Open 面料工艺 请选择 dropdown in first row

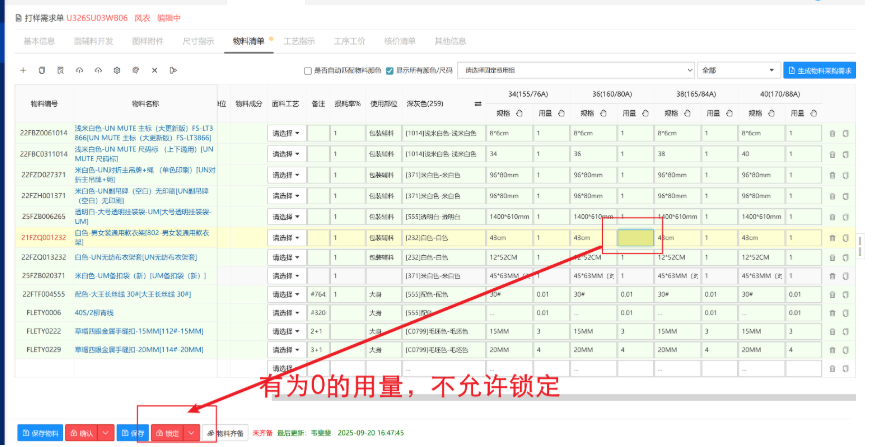pyautogui.click(x=286, y=133)
